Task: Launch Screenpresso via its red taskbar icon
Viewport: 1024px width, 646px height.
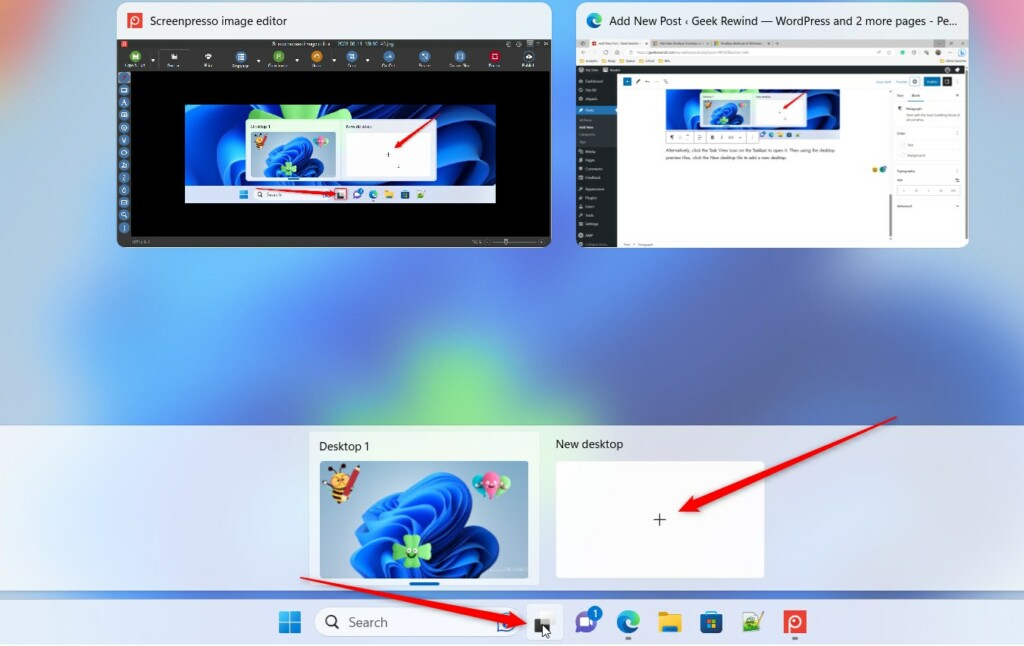Action: click(x=794, y=622)
